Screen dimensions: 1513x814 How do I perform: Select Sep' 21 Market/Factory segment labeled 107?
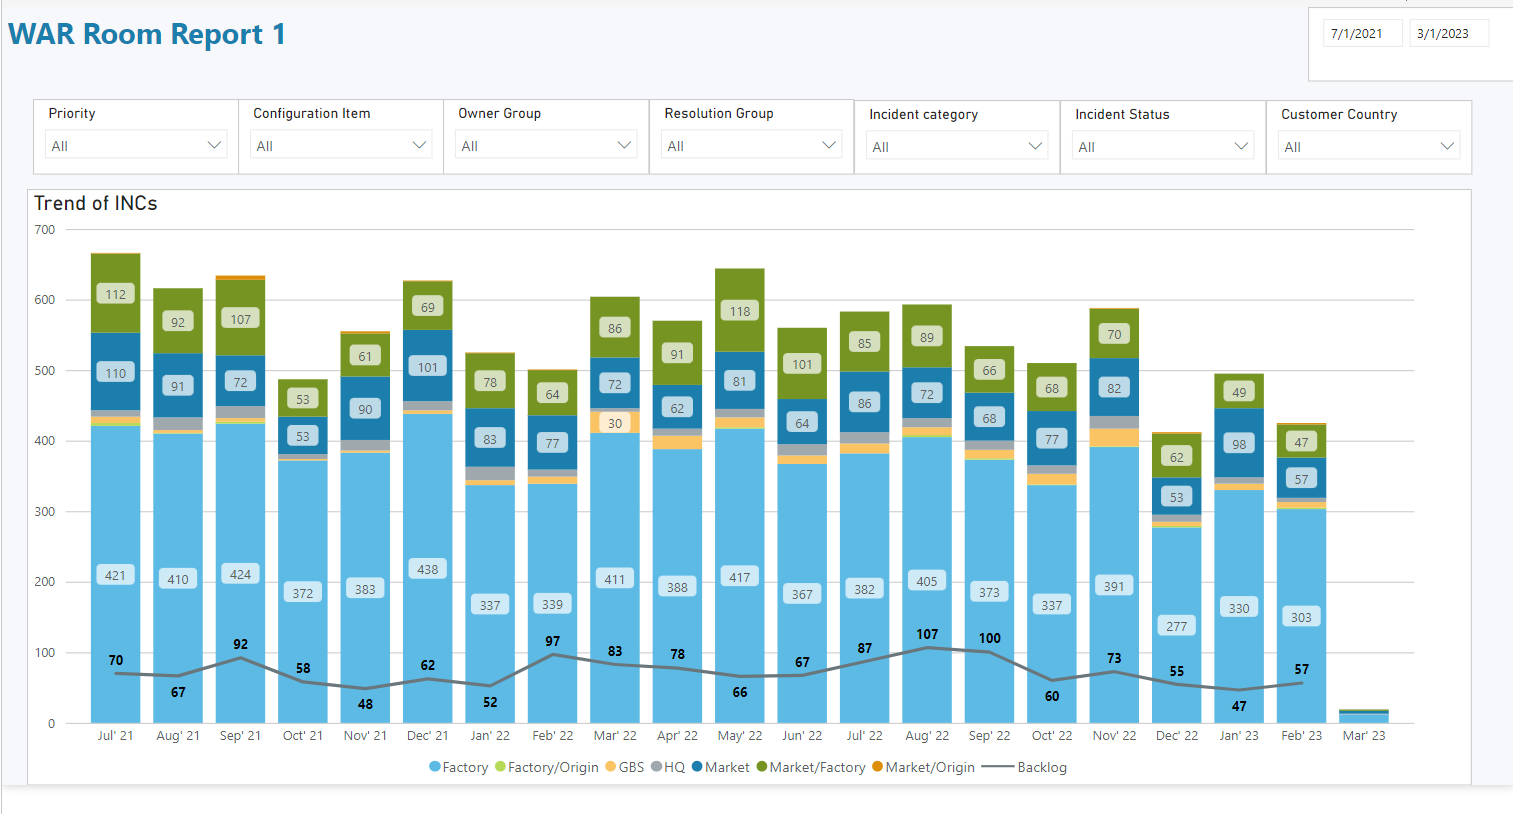pyautogui.click(x=241, y=318)
